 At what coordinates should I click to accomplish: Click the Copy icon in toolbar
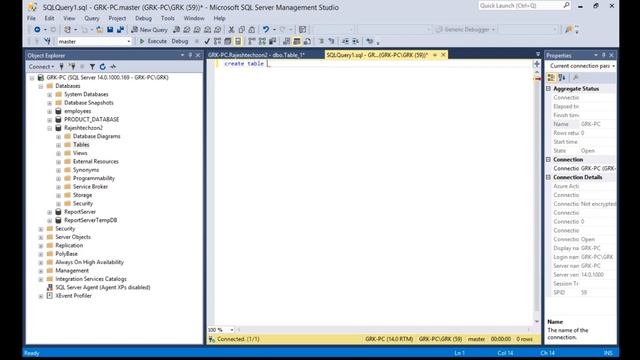point(242,29)
